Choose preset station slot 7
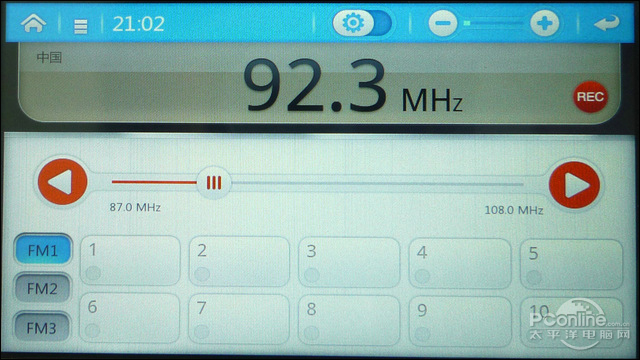 (x=239, y=319)
